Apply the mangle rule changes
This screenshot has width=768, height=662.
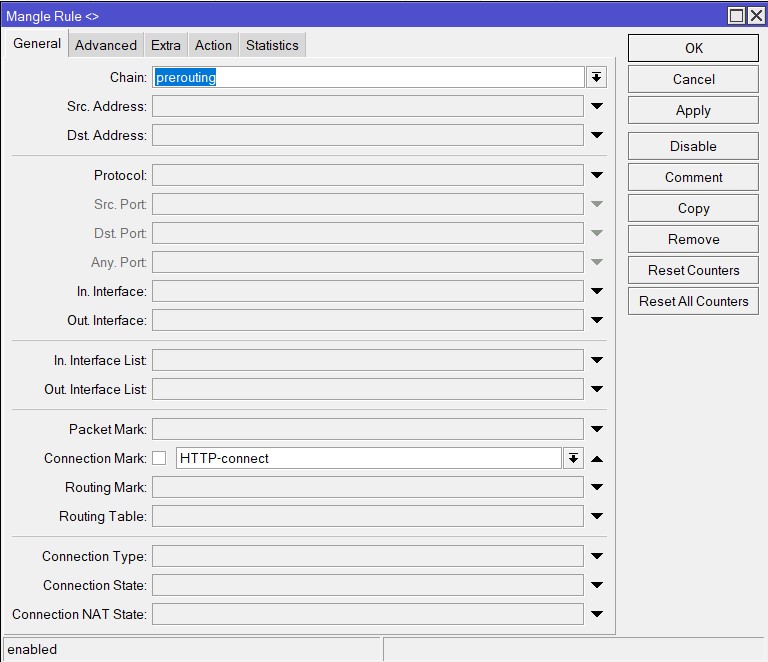[x=693, y=110]
